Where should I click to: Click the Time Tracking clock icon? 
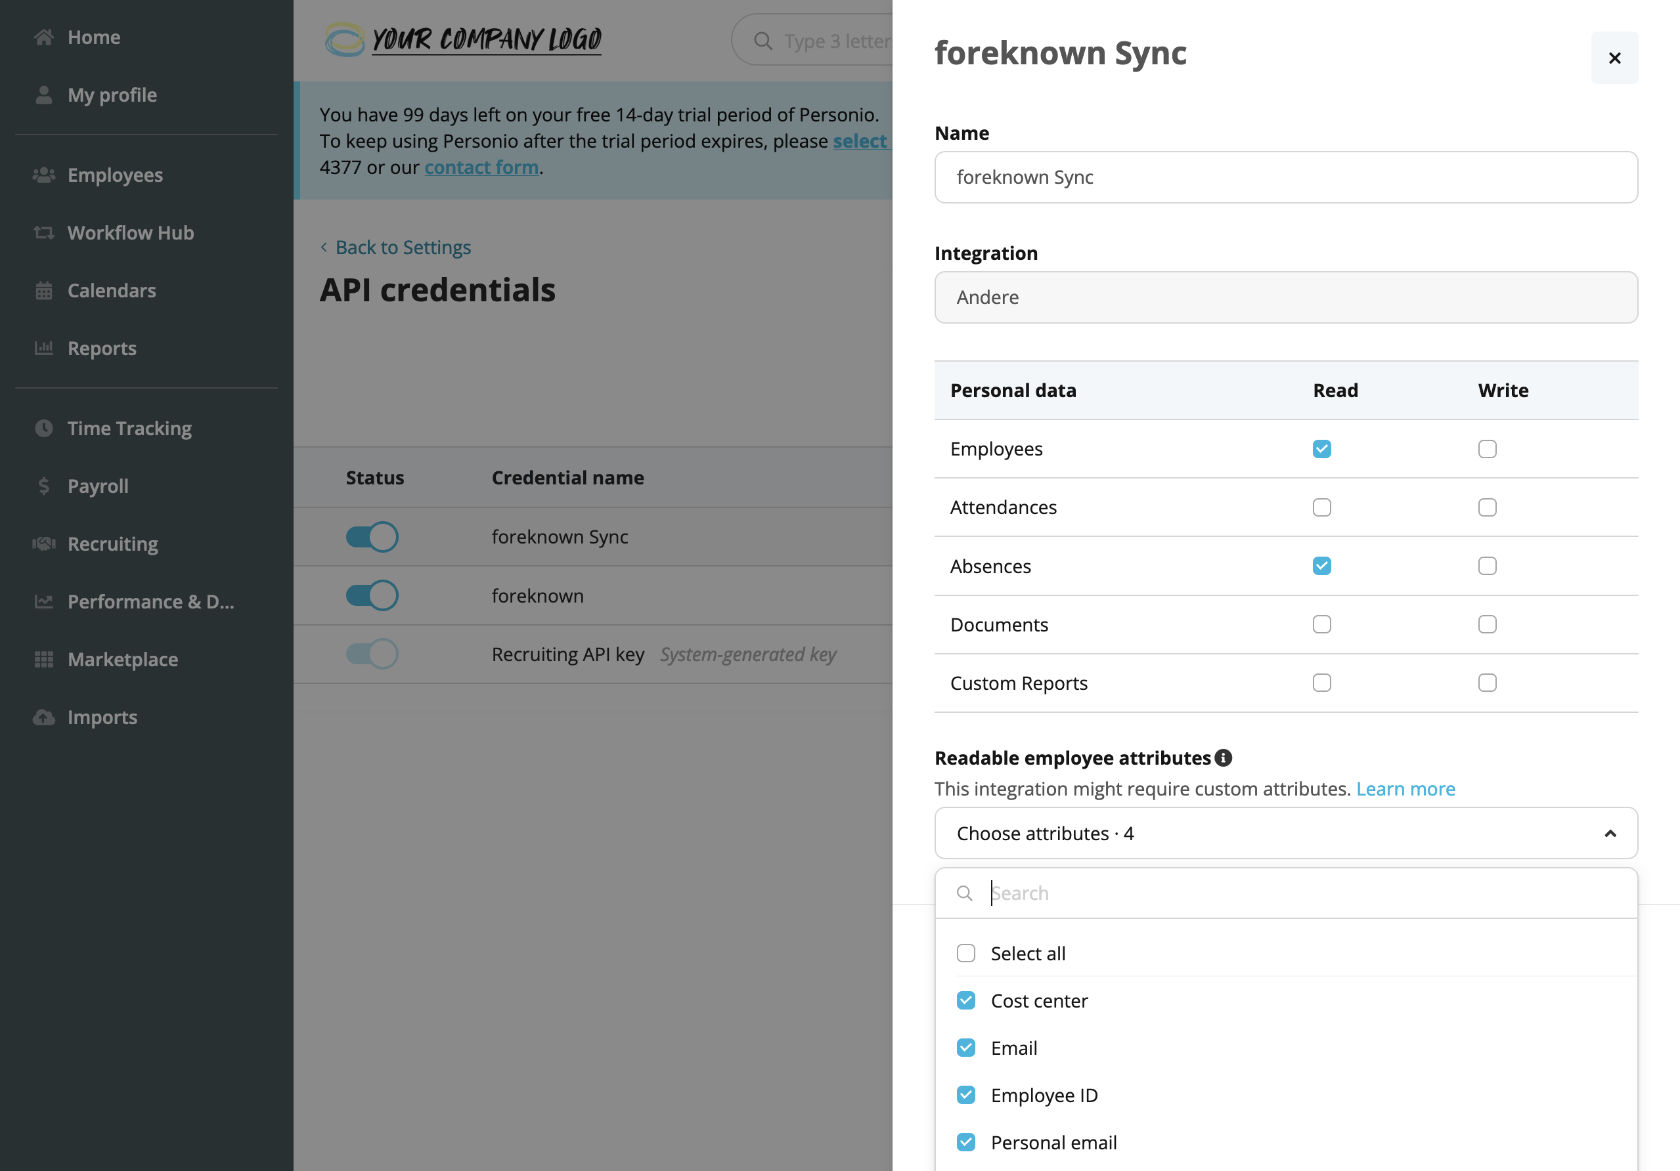coord(43,428)
